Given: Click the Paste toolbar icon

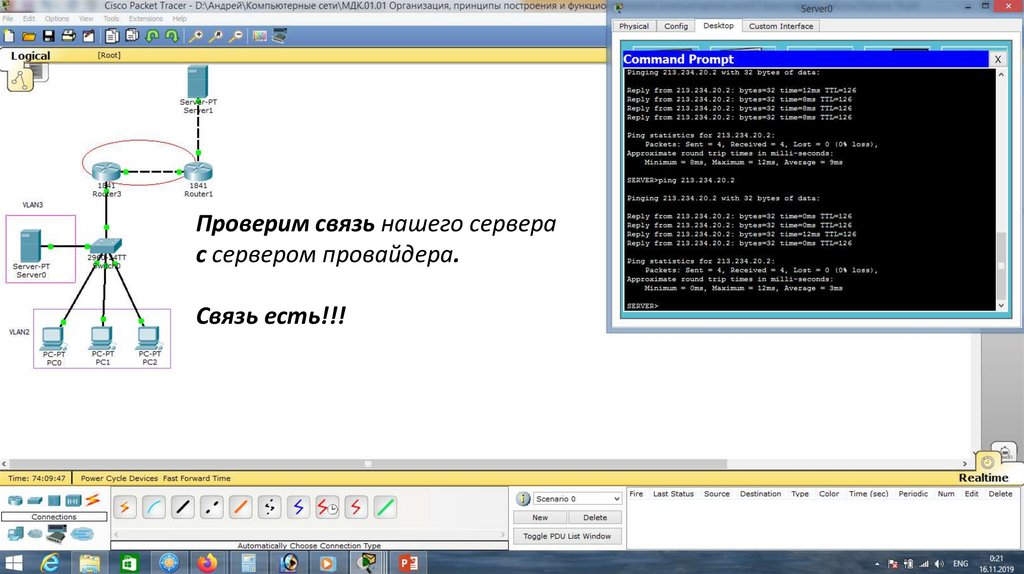Looking at the screenshot, I should coord(132,36).
